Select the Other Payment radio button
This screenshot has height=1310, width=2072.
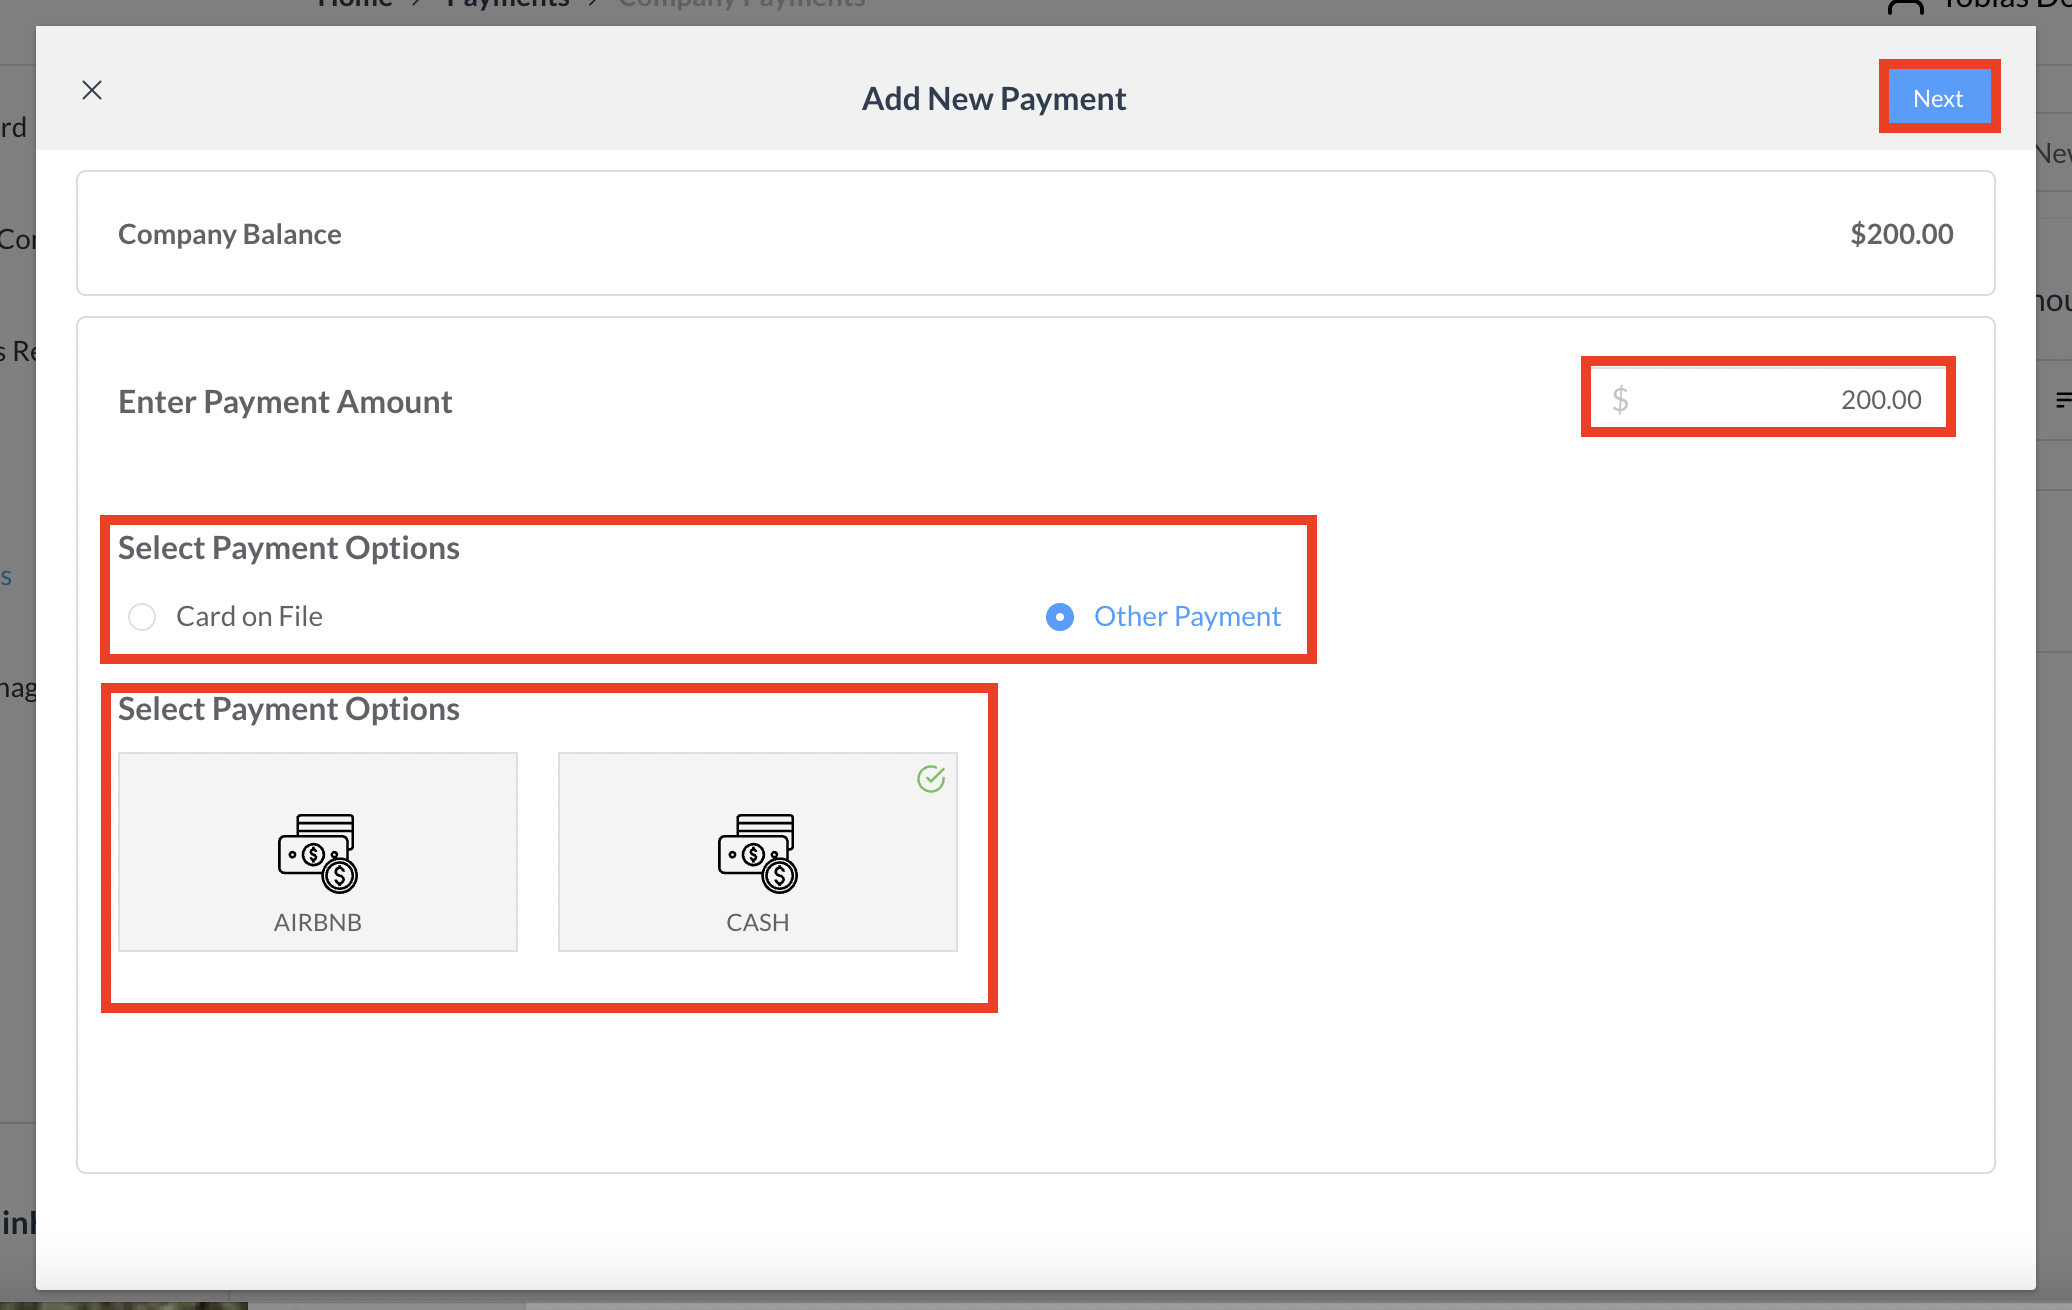tap(1060, 617)
